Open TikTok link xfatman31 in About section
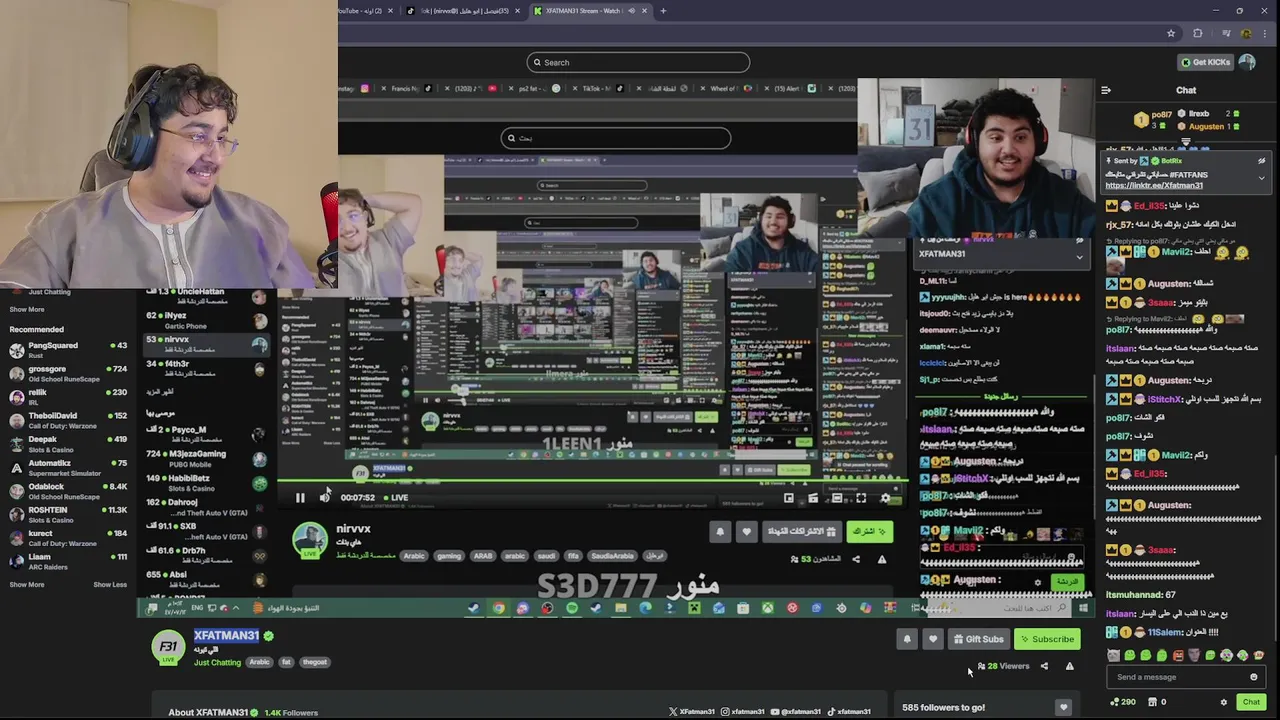The height and width of the screenshot is (720, 1280). click(850, 711)
